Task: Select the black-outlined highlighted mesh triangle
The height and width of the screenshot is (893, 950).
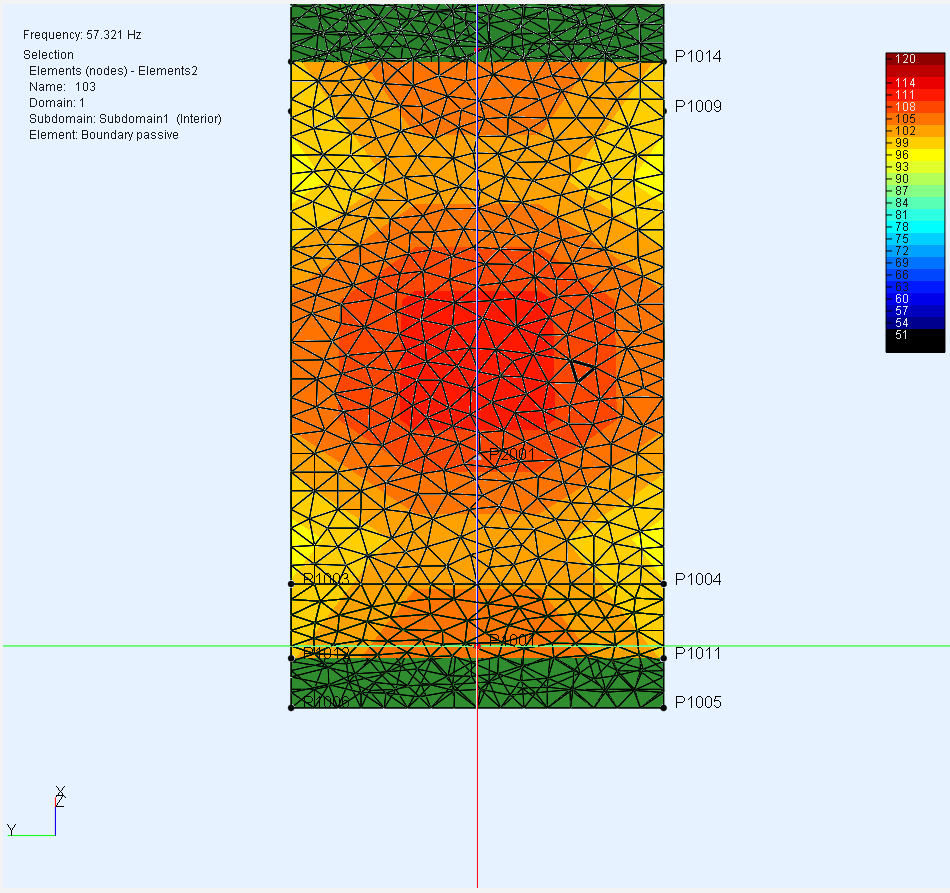Action: click(x=582, y=371)
